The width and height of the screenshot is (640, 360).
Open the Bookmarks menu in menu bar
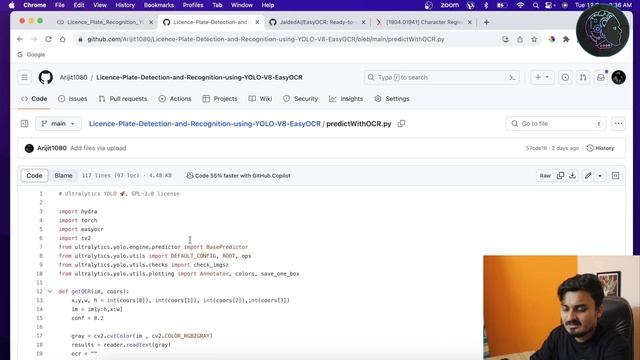(159, 5)
